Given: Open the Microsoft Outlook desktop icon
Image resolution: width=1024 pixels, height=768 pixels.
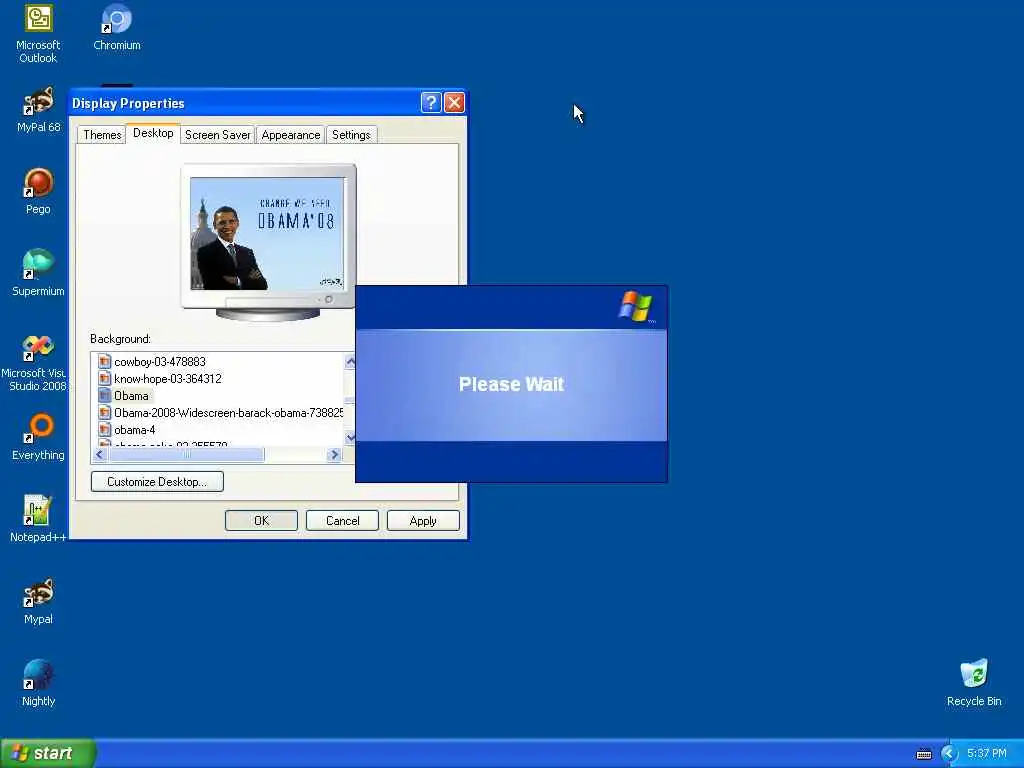Looking at the screenshot, I should tap(38, 34).
